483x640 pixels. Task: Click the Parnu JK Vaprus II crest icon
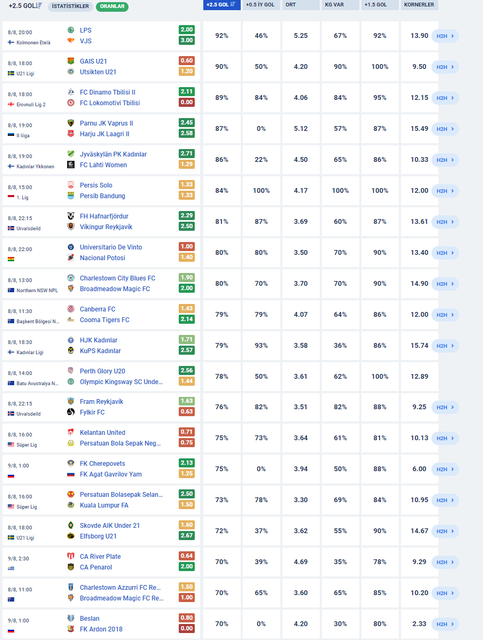71,123
